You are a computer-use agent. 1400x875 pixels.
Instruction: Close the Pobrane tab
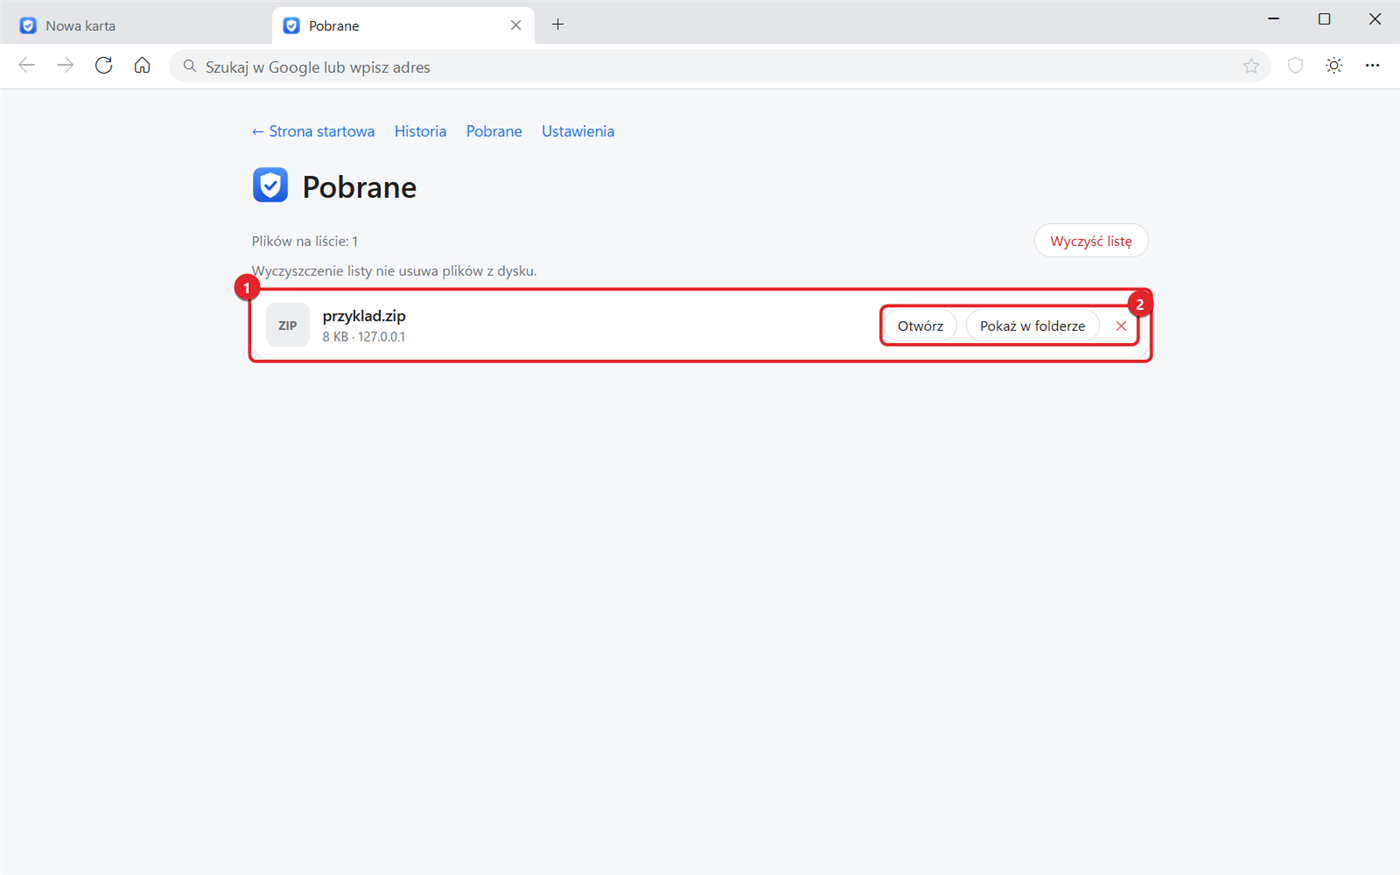pyautogui.click(x=516, y=25)
